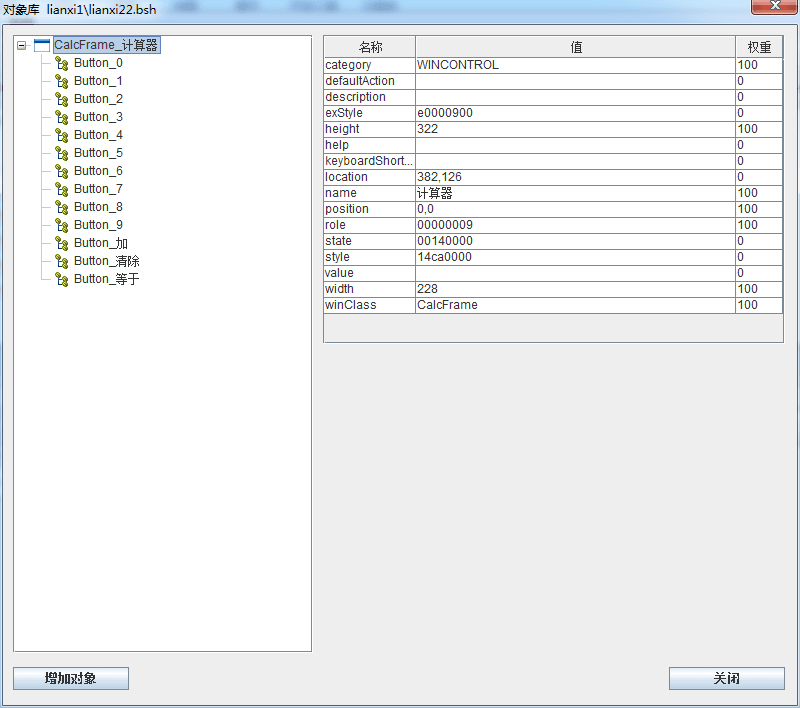
Task: Click the icon beside Button_5
Action: 61,153
